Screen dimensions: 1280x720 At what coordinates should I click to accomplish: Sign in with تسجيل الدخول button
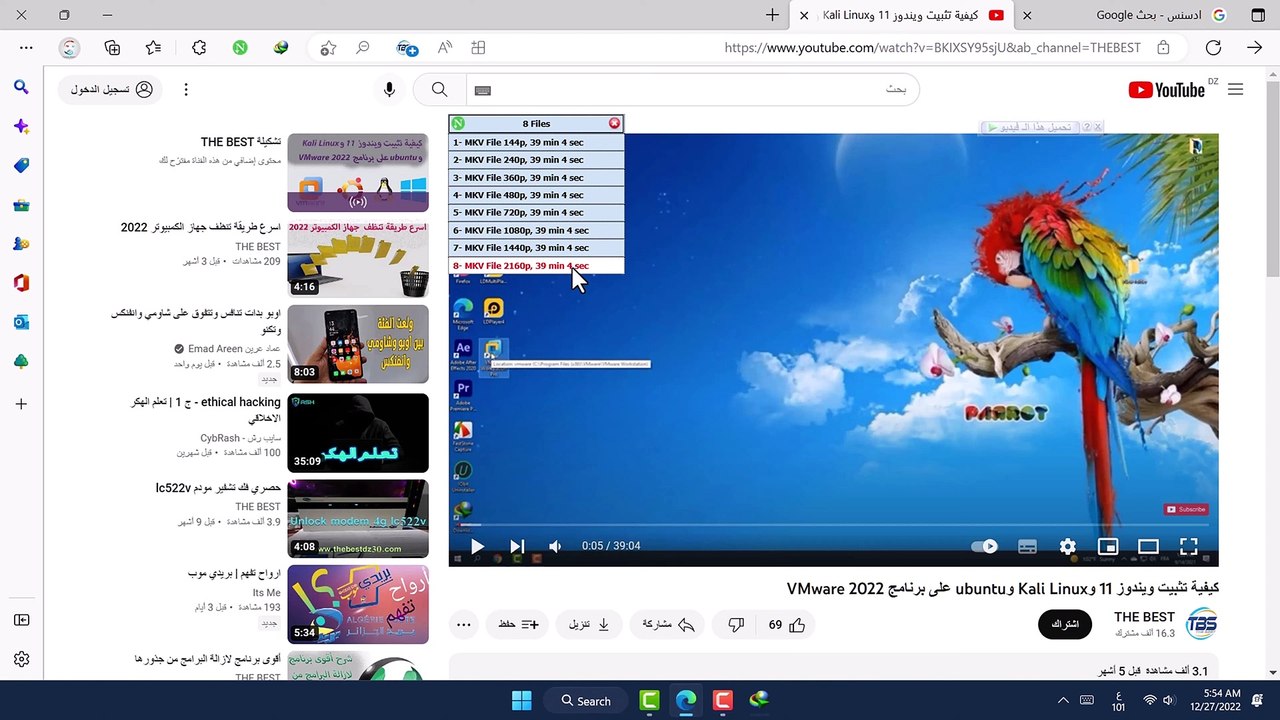click(x=111, y=90)
